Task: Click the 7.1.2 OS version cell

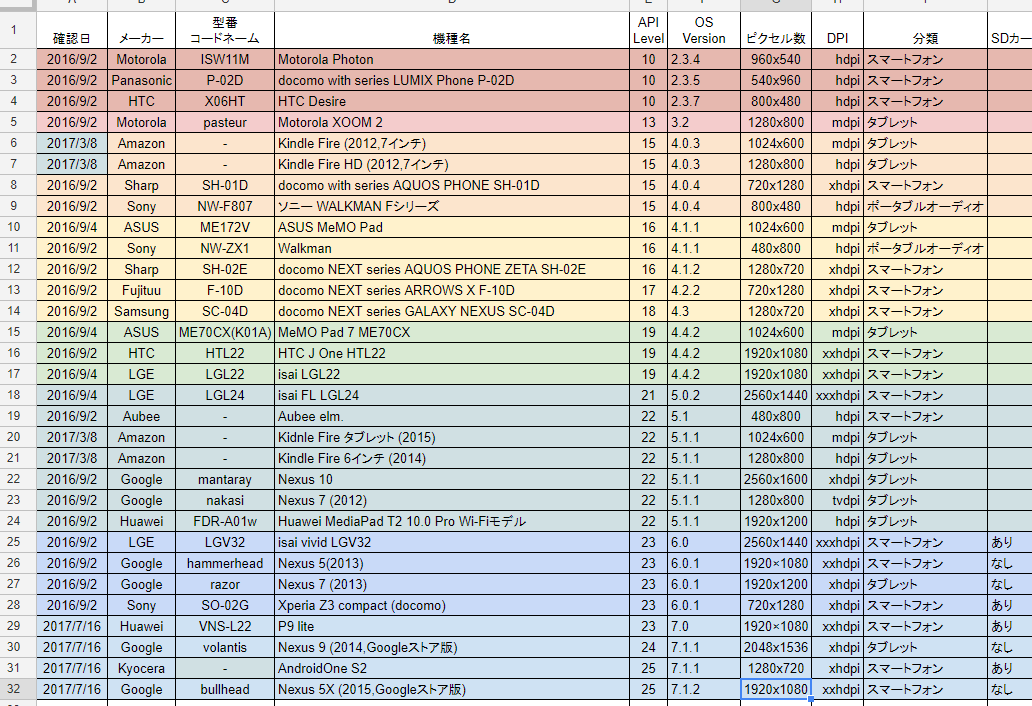Action: (704, 689)
